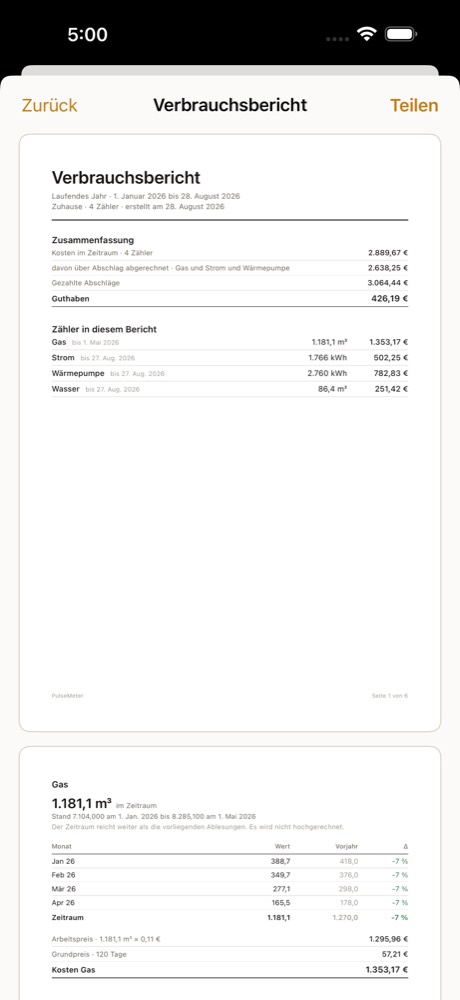
Task: Tap the Gezahlte Abschläge row
Action: 230,283
